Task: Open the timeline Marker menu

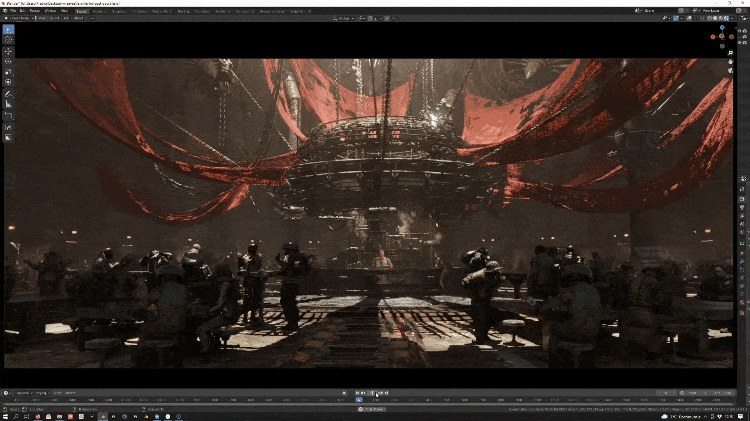Action: click(70, 393)
